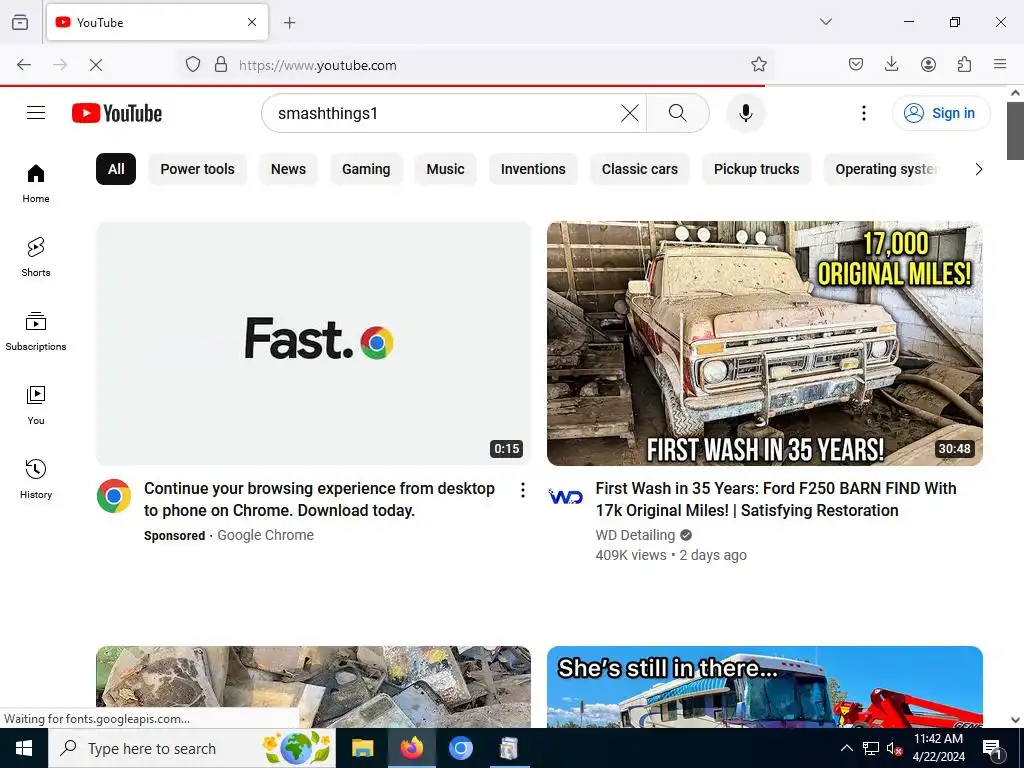Click the Google Chrome advertiser avatar
The image size is (1024, 768).
114,496
